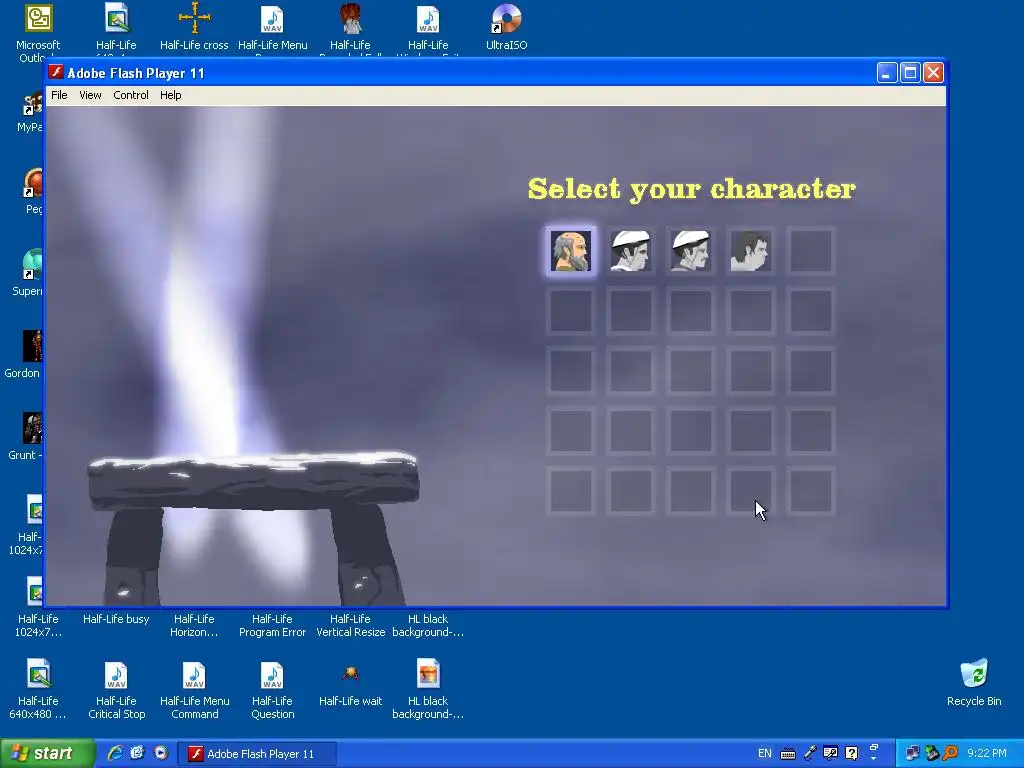Launch Windows Media Player from Quick Launch
1024x768 pixels.
(x=161, y=753)
